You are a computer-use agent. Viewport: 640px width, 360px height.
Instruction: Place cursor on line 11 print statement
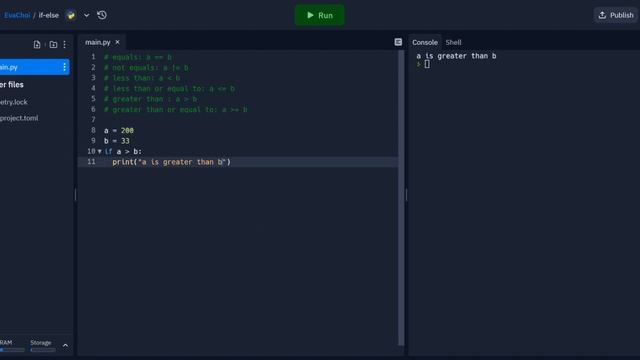coord(171,162)
